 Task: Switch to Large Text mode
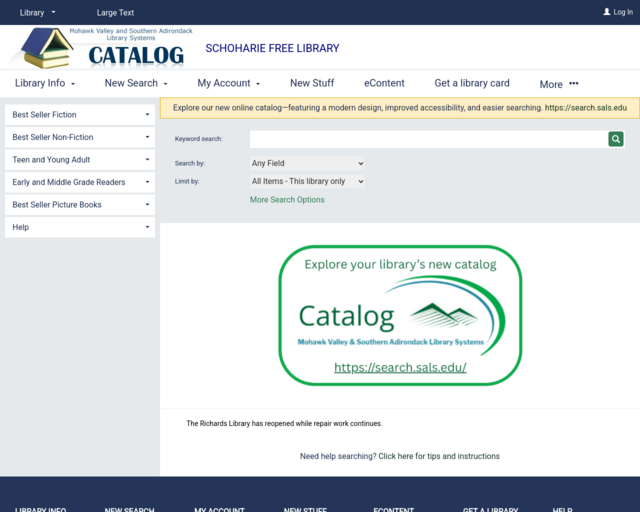pyautogui.click(x=115, y=13)
